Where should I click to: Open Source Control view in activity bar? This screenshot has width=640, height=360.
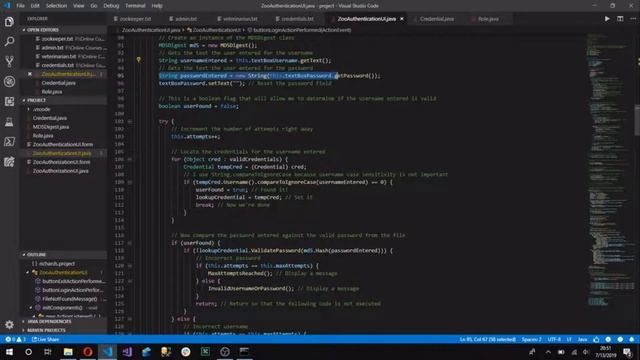(9, 61)
